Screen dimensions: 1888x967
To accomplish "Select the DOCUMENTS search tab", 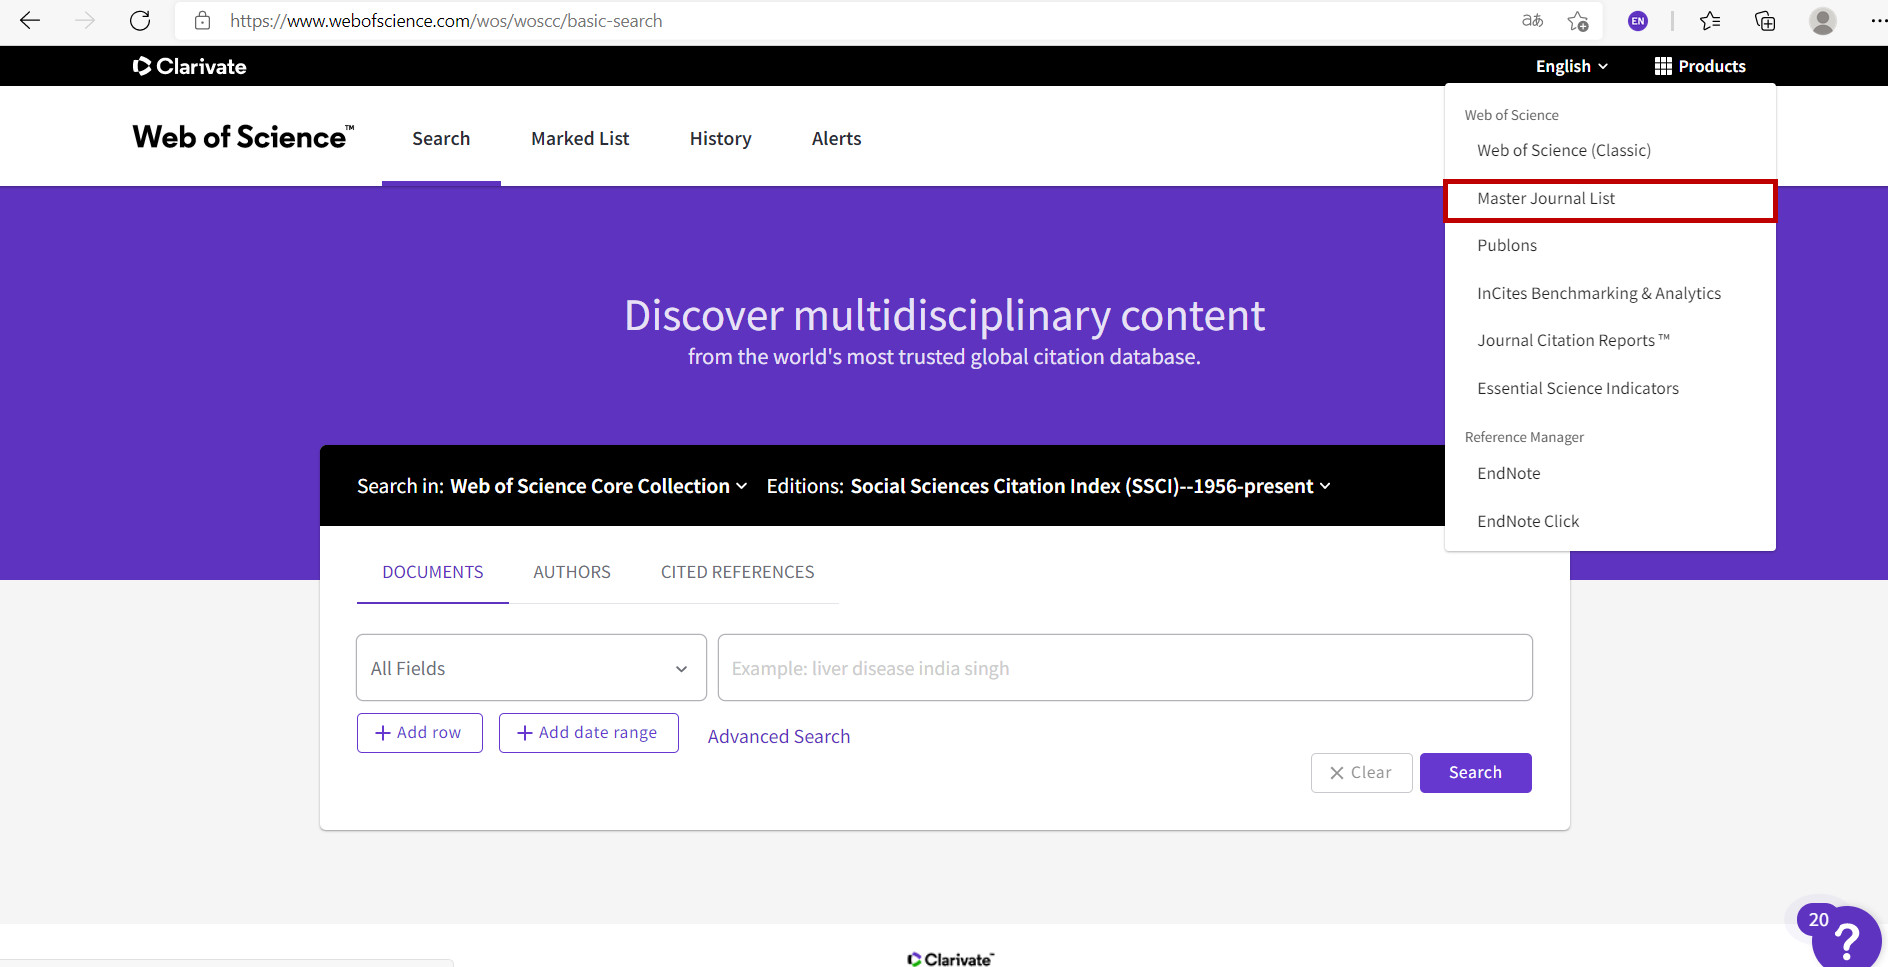I will [x=432, y=572].
